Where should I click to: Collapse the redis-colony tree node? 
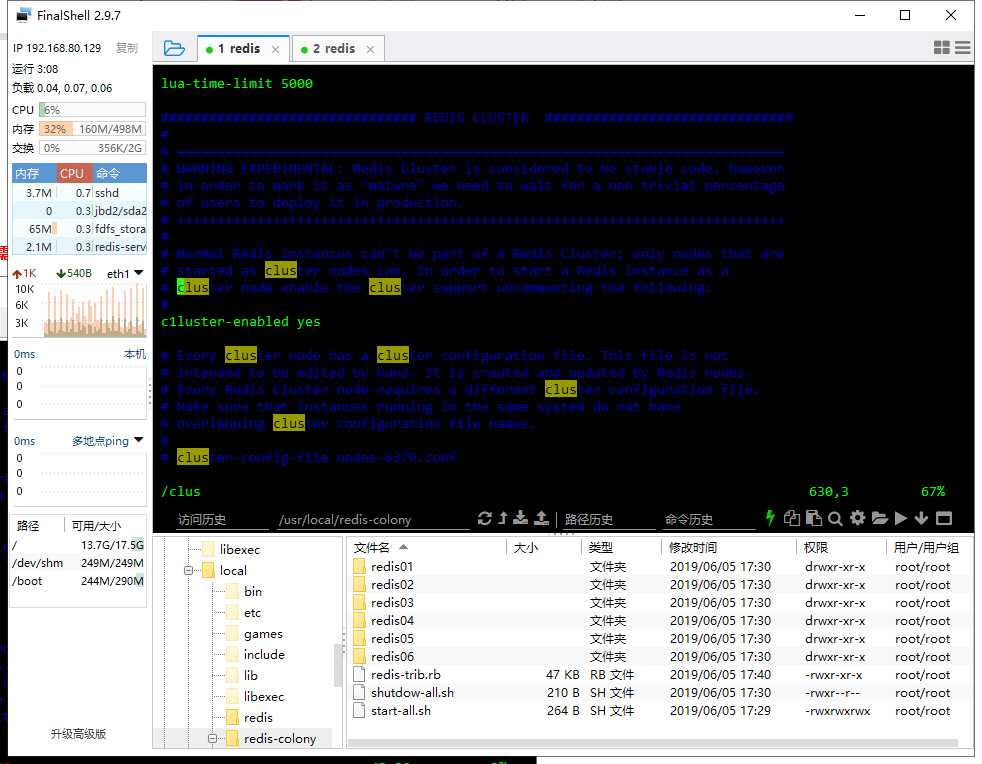(x=212, y=739)
